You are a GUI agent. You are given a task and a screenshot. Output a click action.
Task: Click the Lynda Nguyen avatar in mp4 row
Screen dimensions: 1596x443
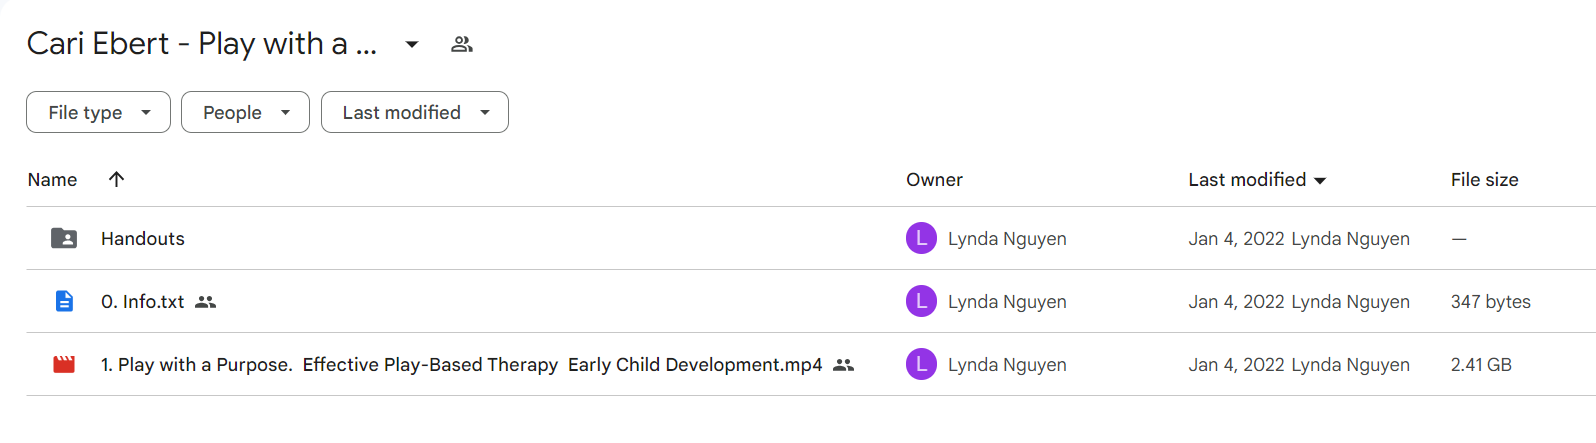point(921,364)
